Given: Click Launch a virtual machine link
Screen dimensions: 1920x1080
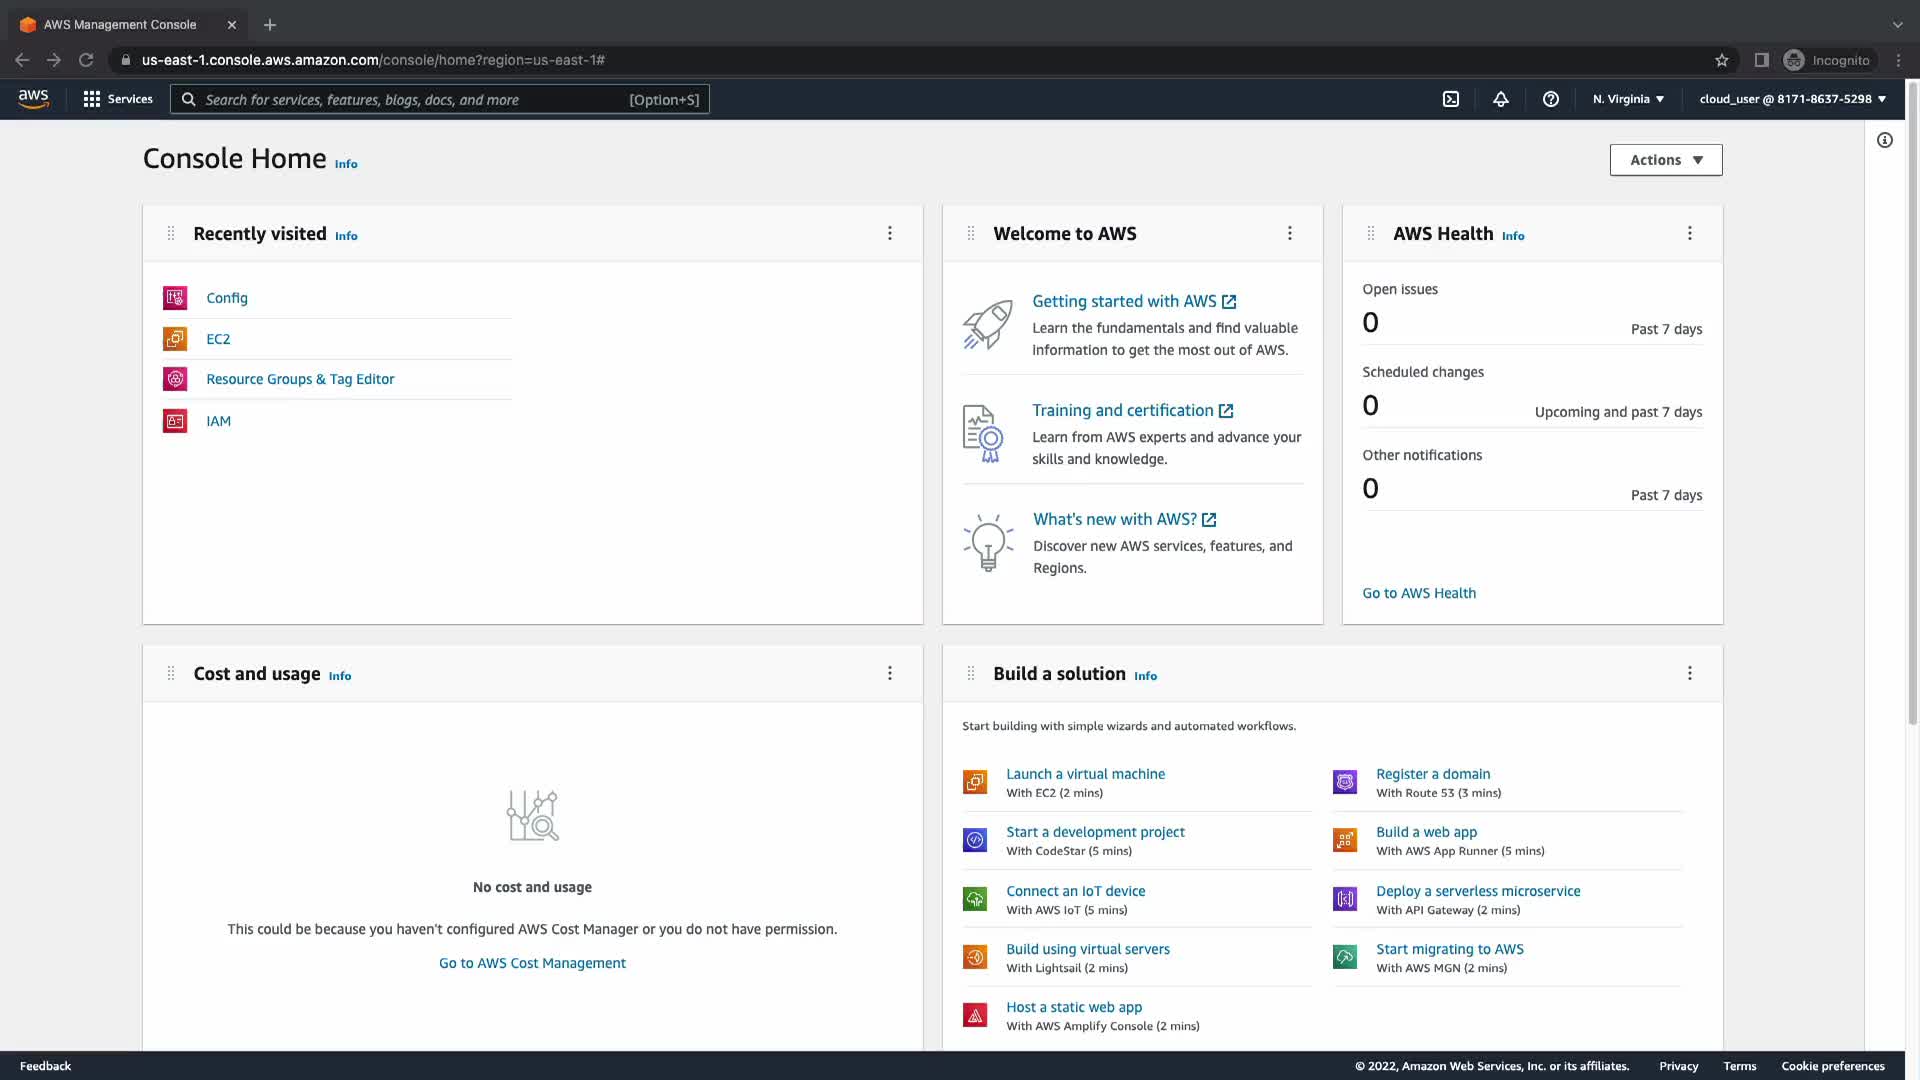Looking at the screenshot, I should pyautogui.click(x=1085, y=774).
